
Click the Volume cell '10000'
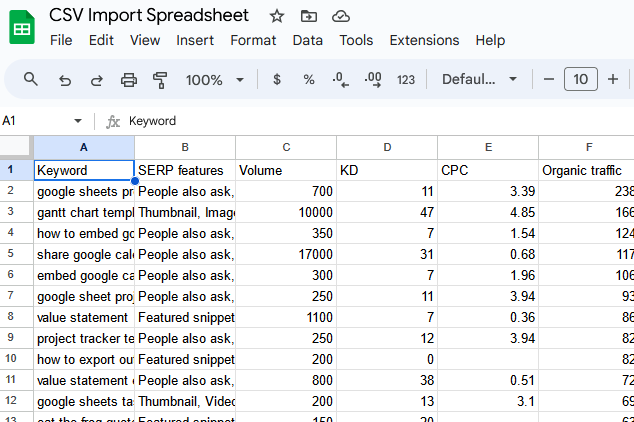click(x=286, y=212)
